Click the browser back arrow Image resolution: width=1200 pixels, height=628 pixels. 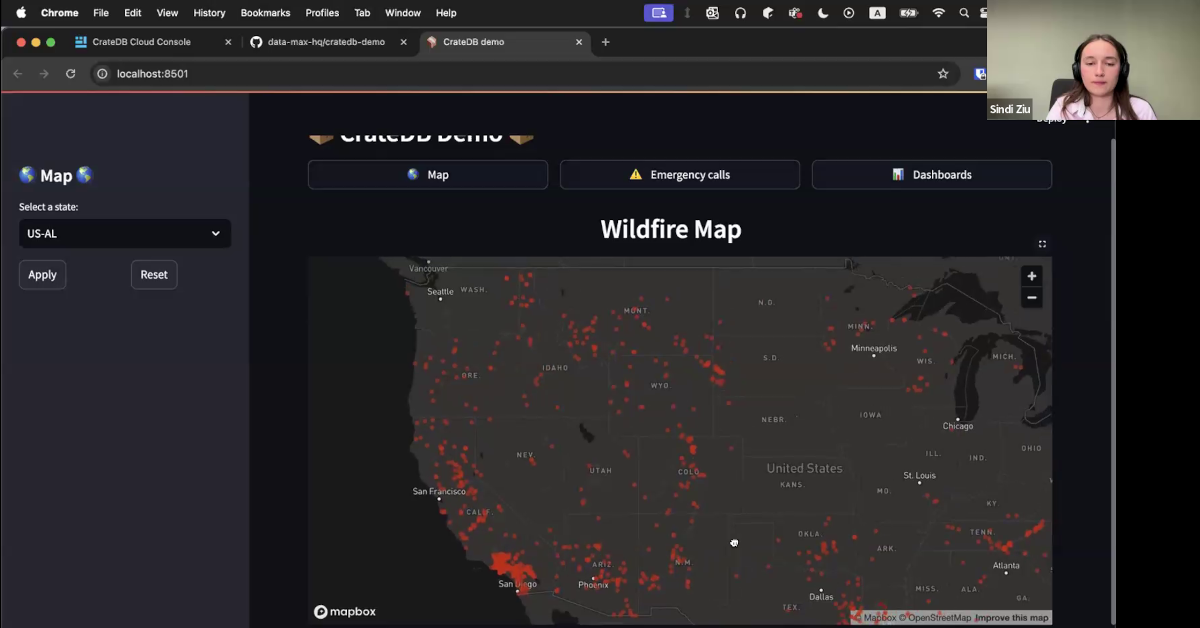click(x=17, y=74)
